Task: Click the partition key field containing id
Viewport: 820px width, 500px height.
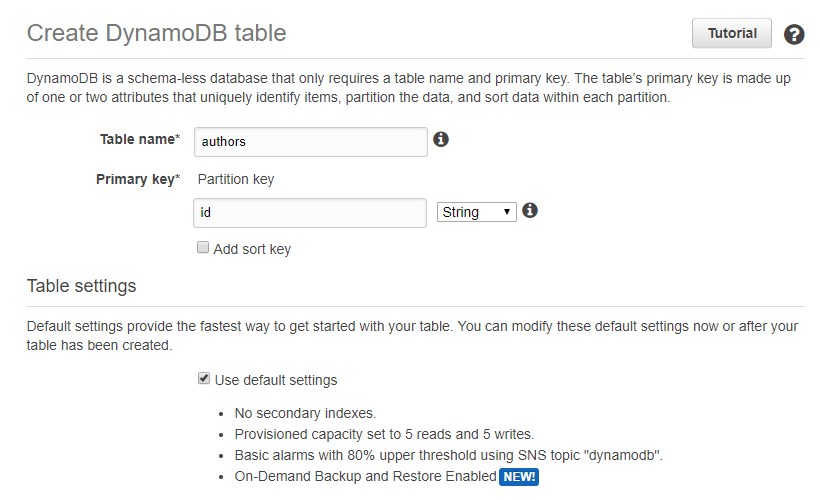Action: point(310,213)
